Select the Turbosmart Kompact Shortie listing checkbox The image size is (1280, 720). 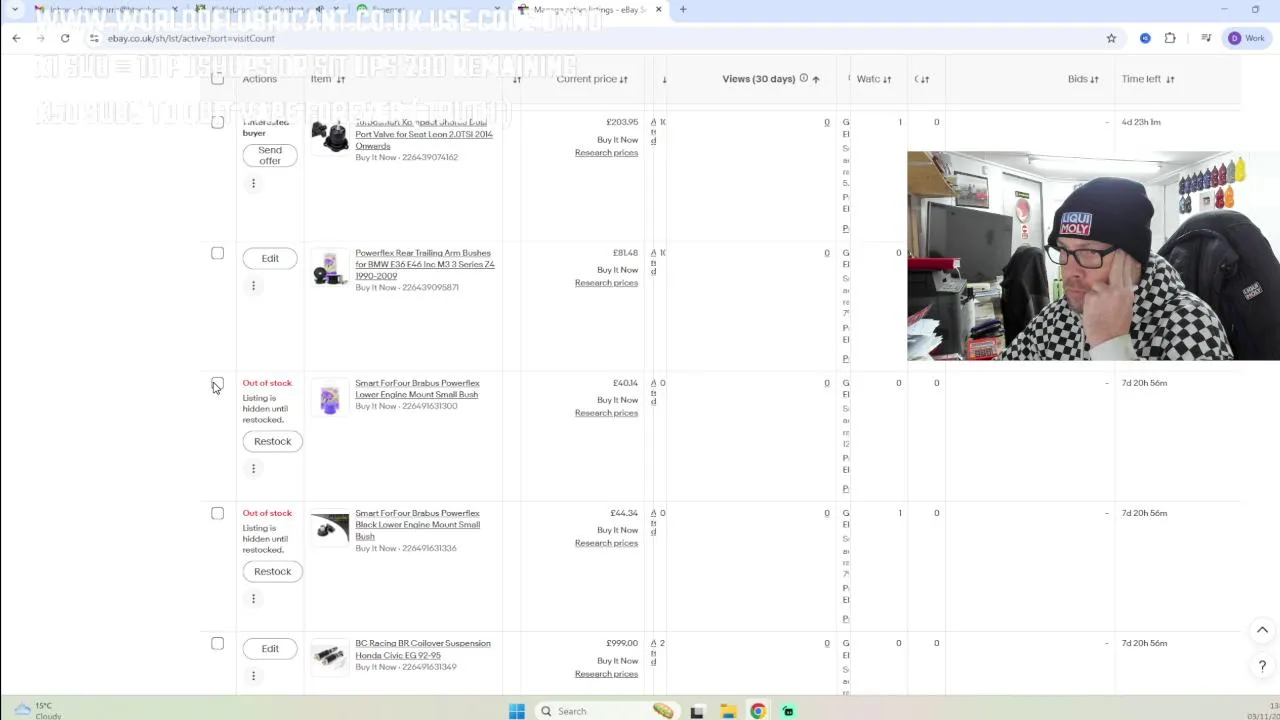pyautogui.click(x=217, y=122)
